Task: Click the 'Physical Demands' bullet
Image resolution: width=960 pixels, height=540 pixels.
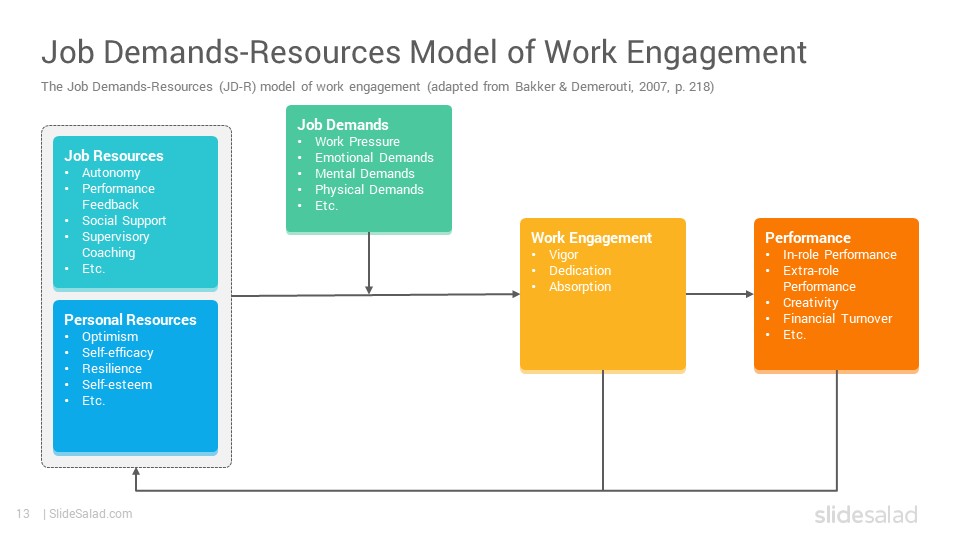Action: [x=369, y=189]
